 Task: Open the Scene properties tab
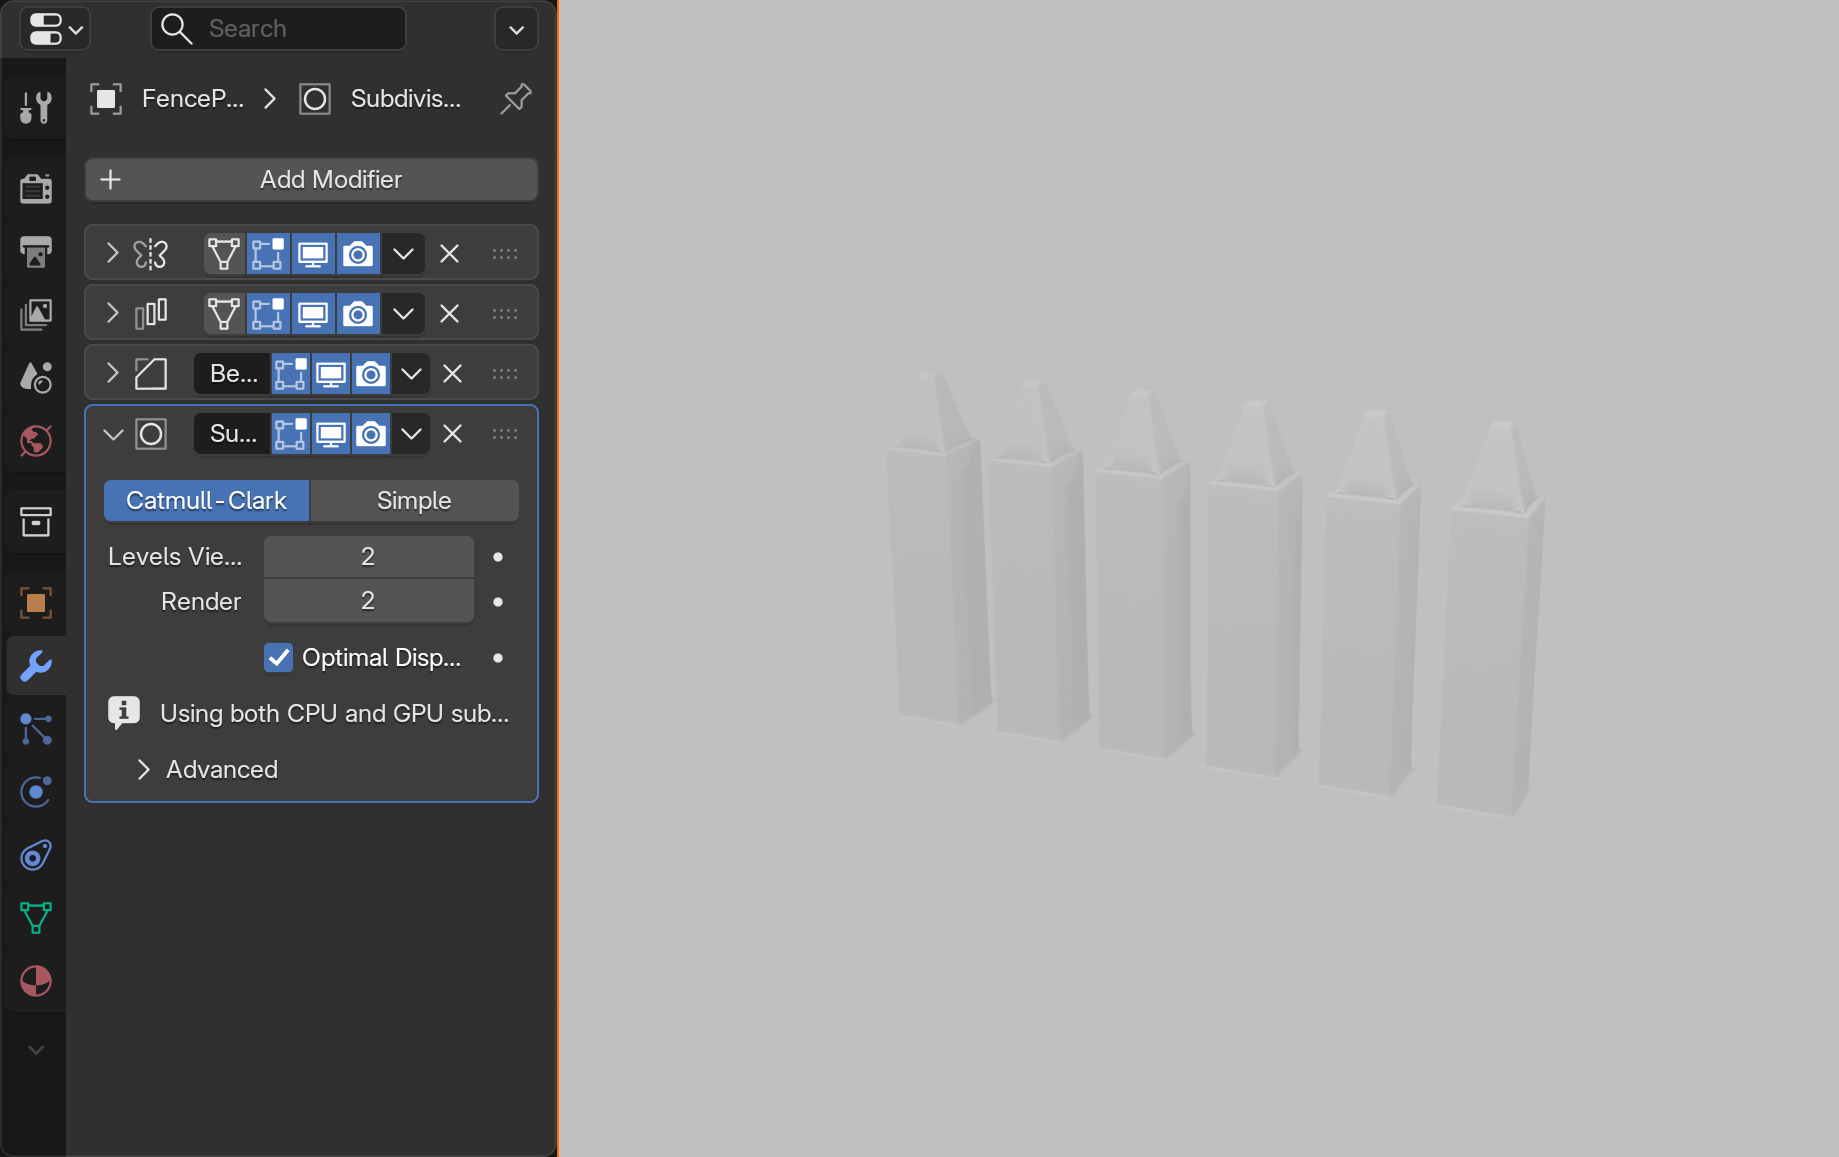coord(36,377)
